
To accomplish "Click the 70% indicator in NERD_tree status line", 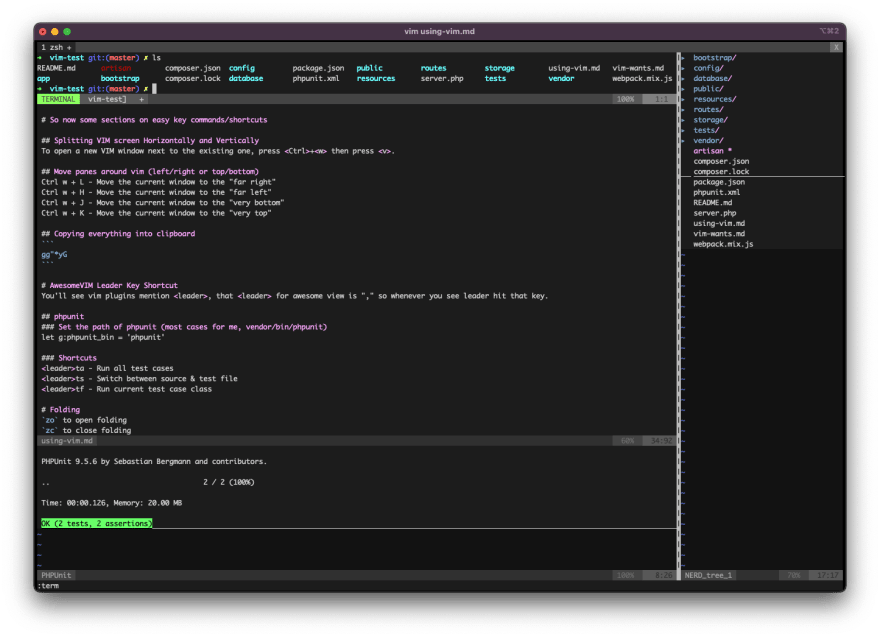I will [794, 575].
